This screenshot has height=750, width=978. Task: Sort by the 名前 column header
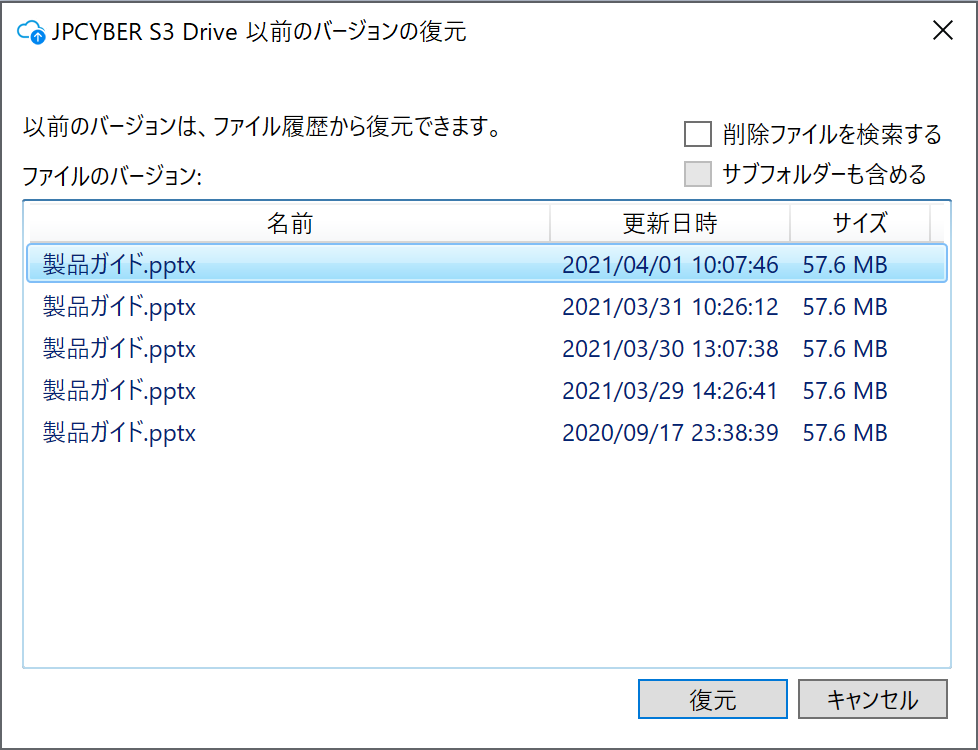point(290,223)
